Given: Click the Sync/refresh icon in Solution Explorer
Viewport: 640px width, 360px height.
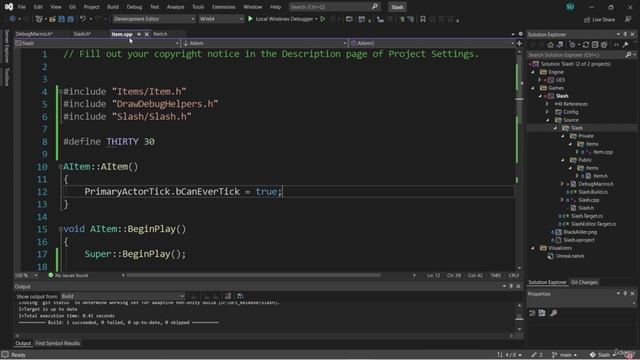Looking at the screenshot, I should pos(586,45).
